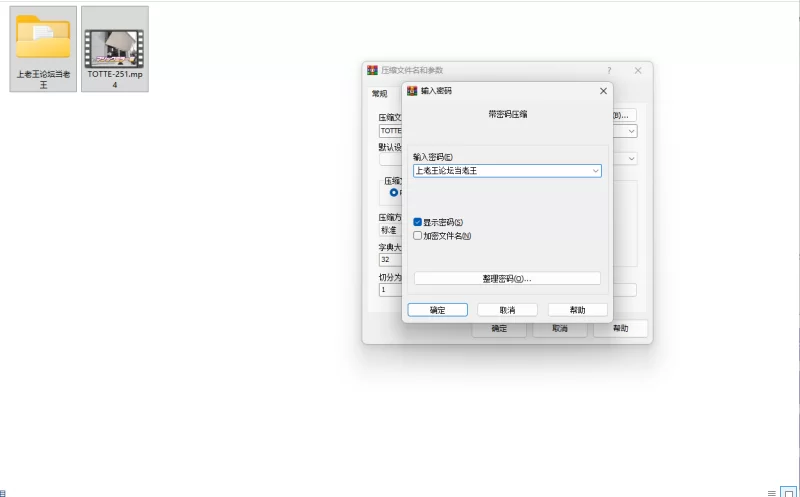Click the dictionary size field showing 32
Screen dimensions: 800x497
click(x=391, y=260)
